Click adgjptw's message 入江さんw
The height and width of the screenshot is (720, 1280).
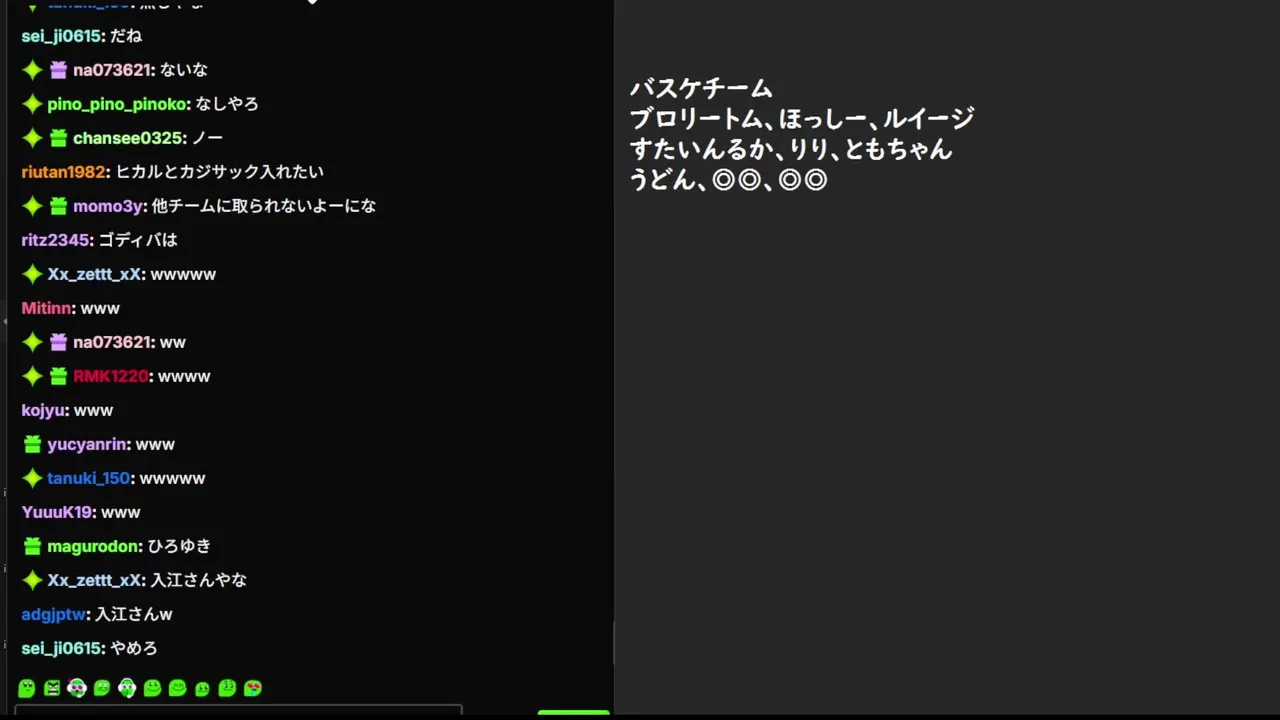pyautogui.click(x=134, y=614)
